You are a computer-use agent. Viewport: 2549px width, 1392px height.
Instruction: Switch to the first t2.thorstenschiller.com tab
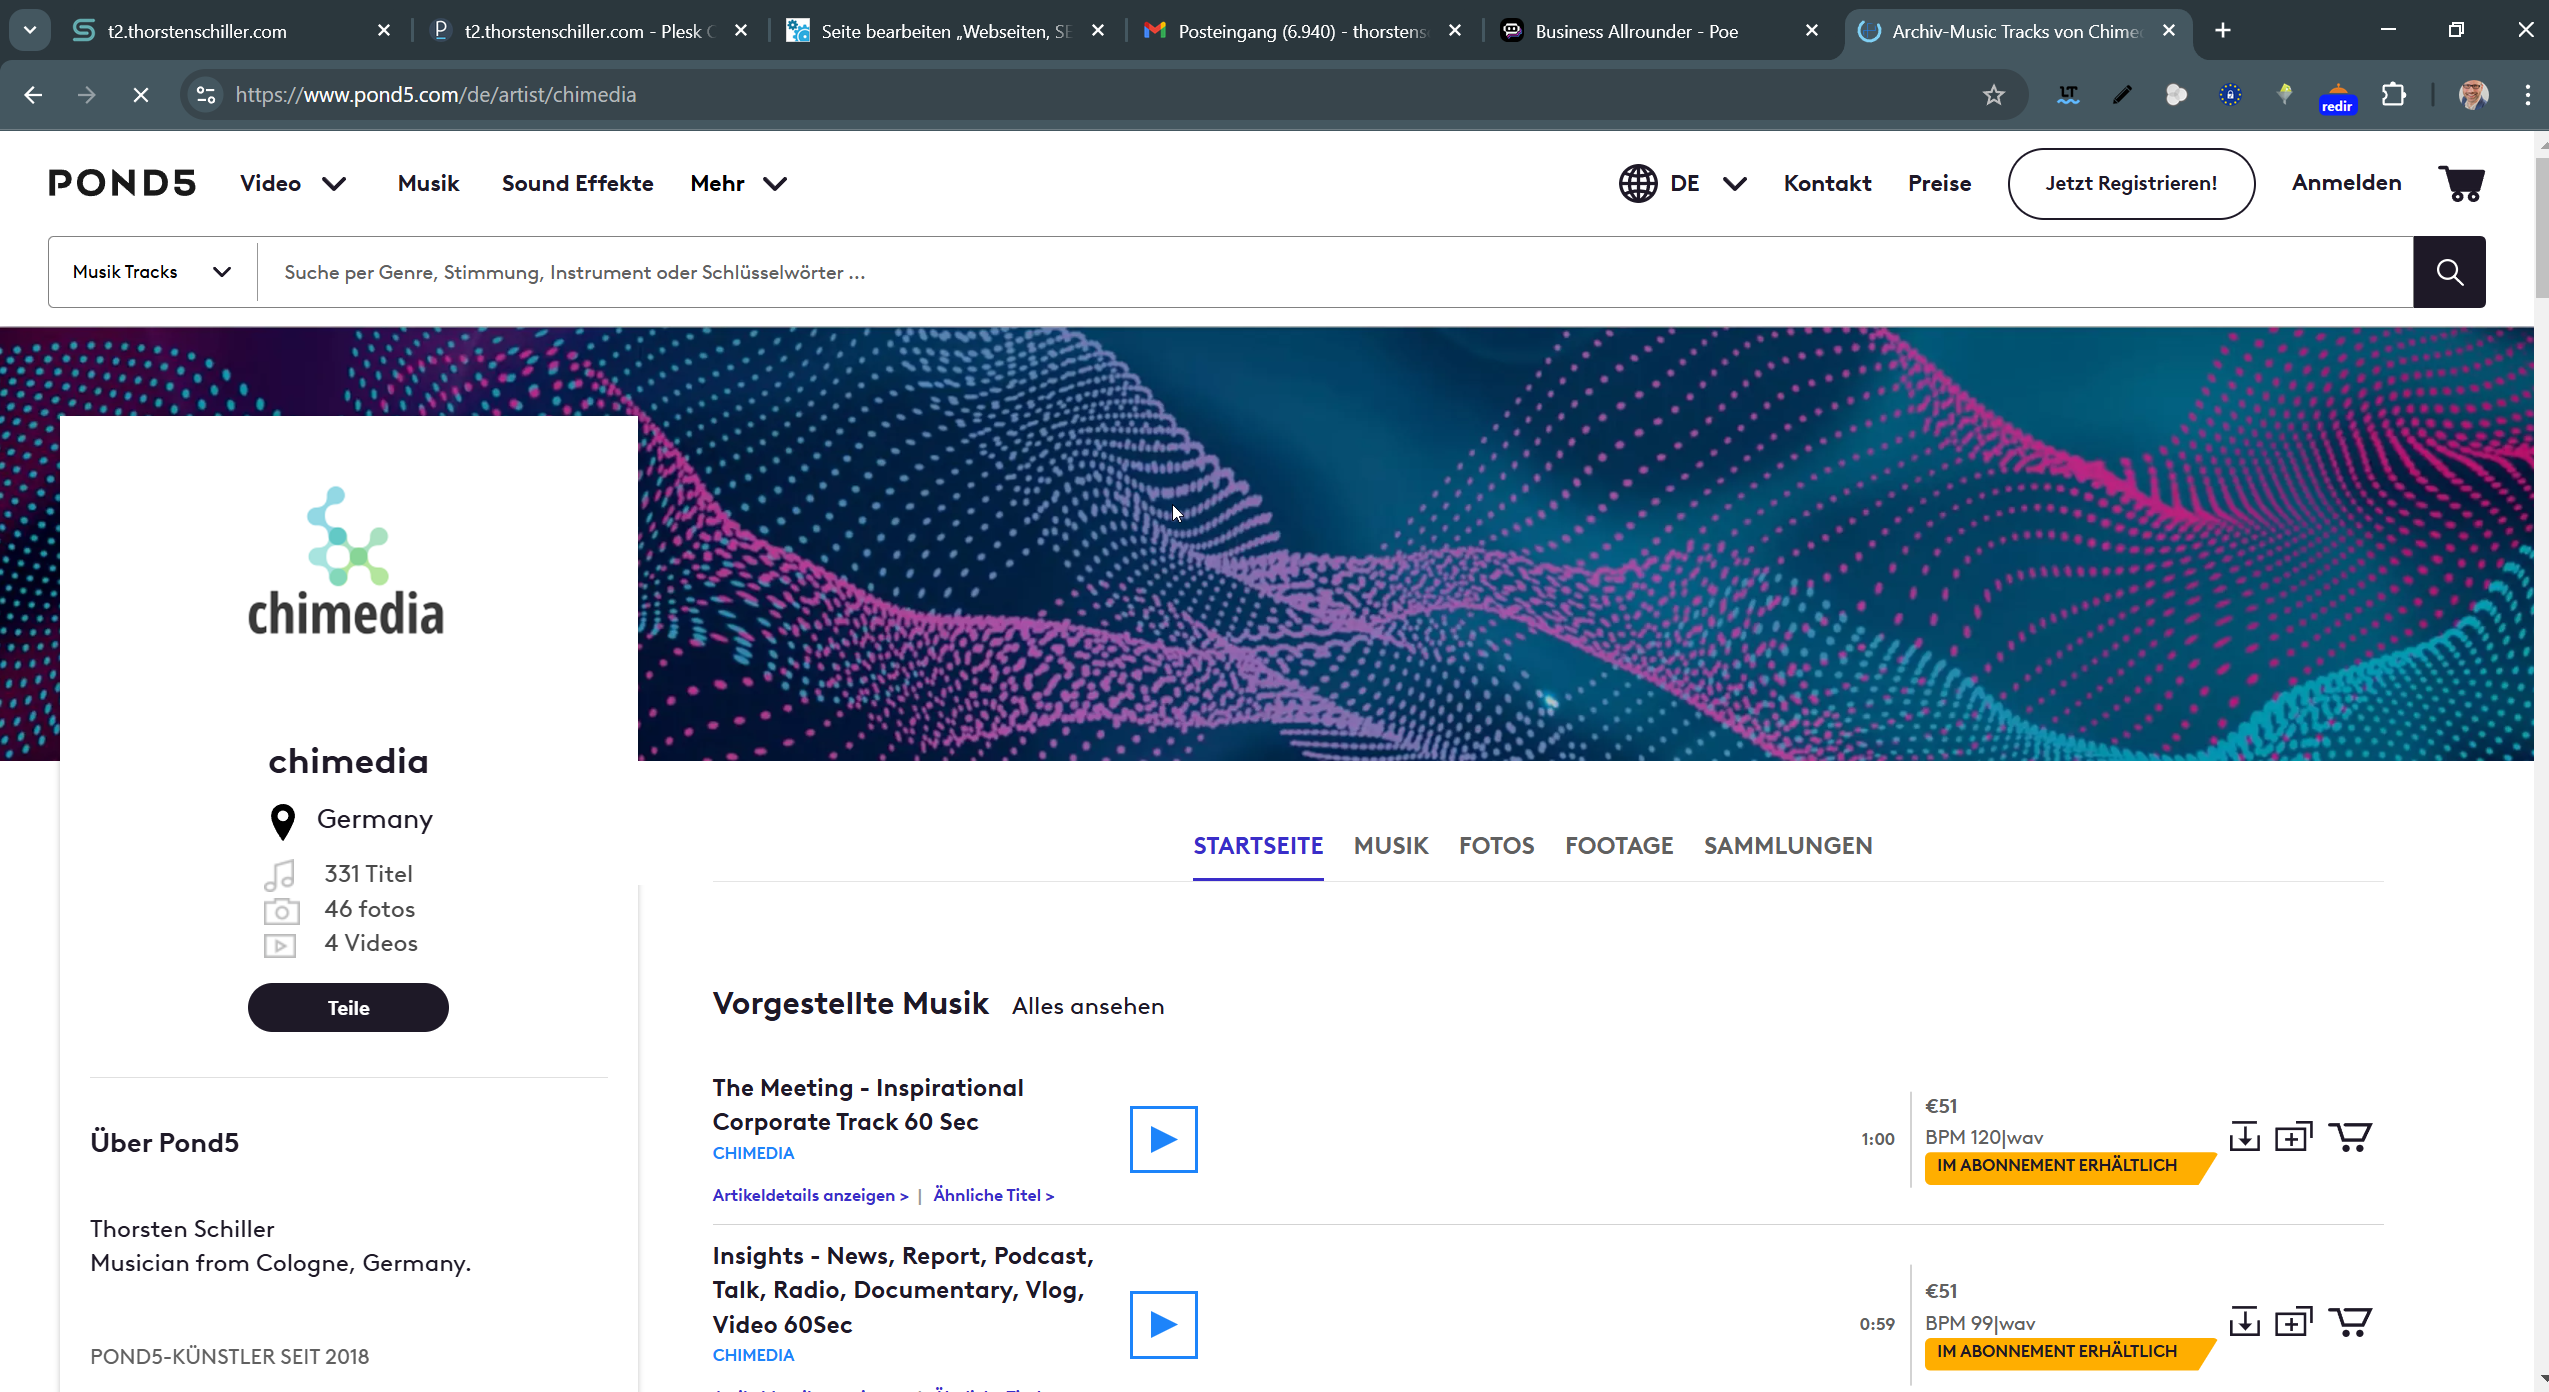(232, 31)
